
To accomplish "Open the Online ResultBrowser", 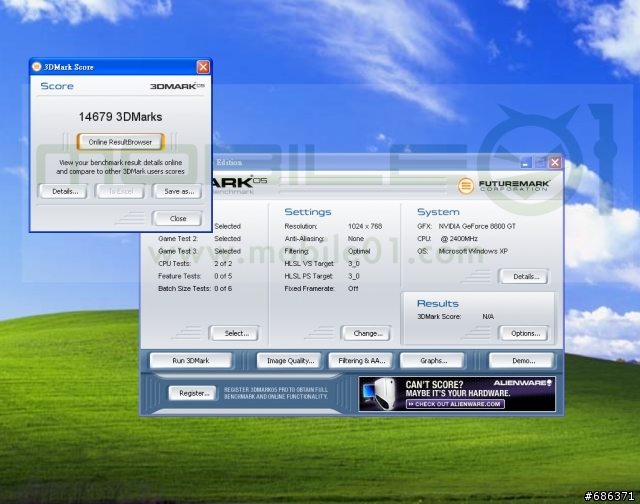I will pyautogui.click(x=121, y=142).
